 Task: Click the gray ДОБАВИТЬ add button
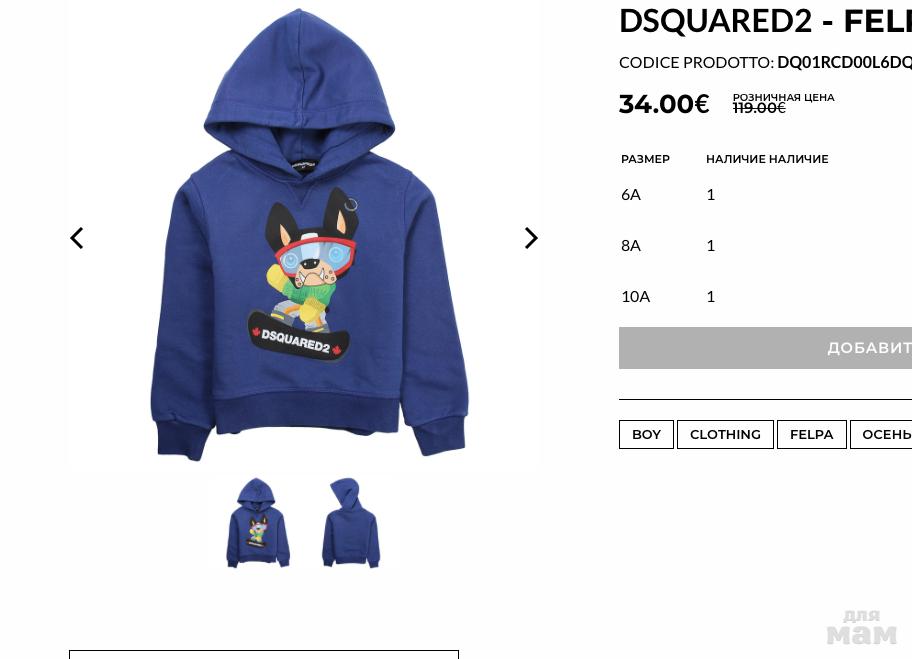coord(765,348)
